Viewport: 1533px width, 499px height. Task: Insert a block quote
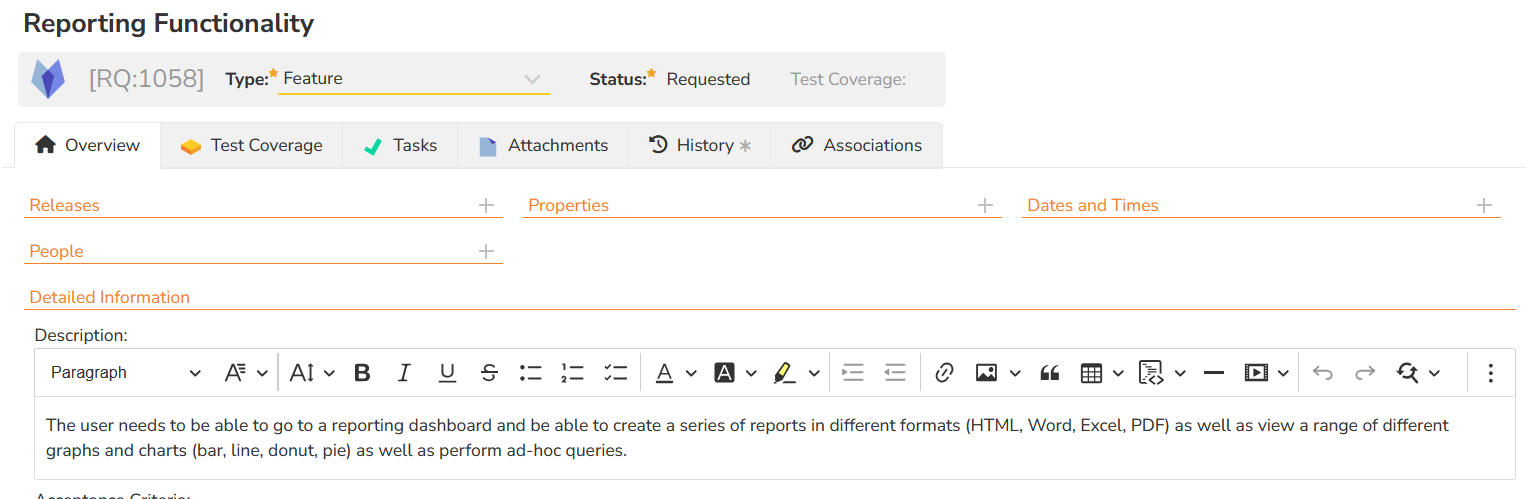1049,373
